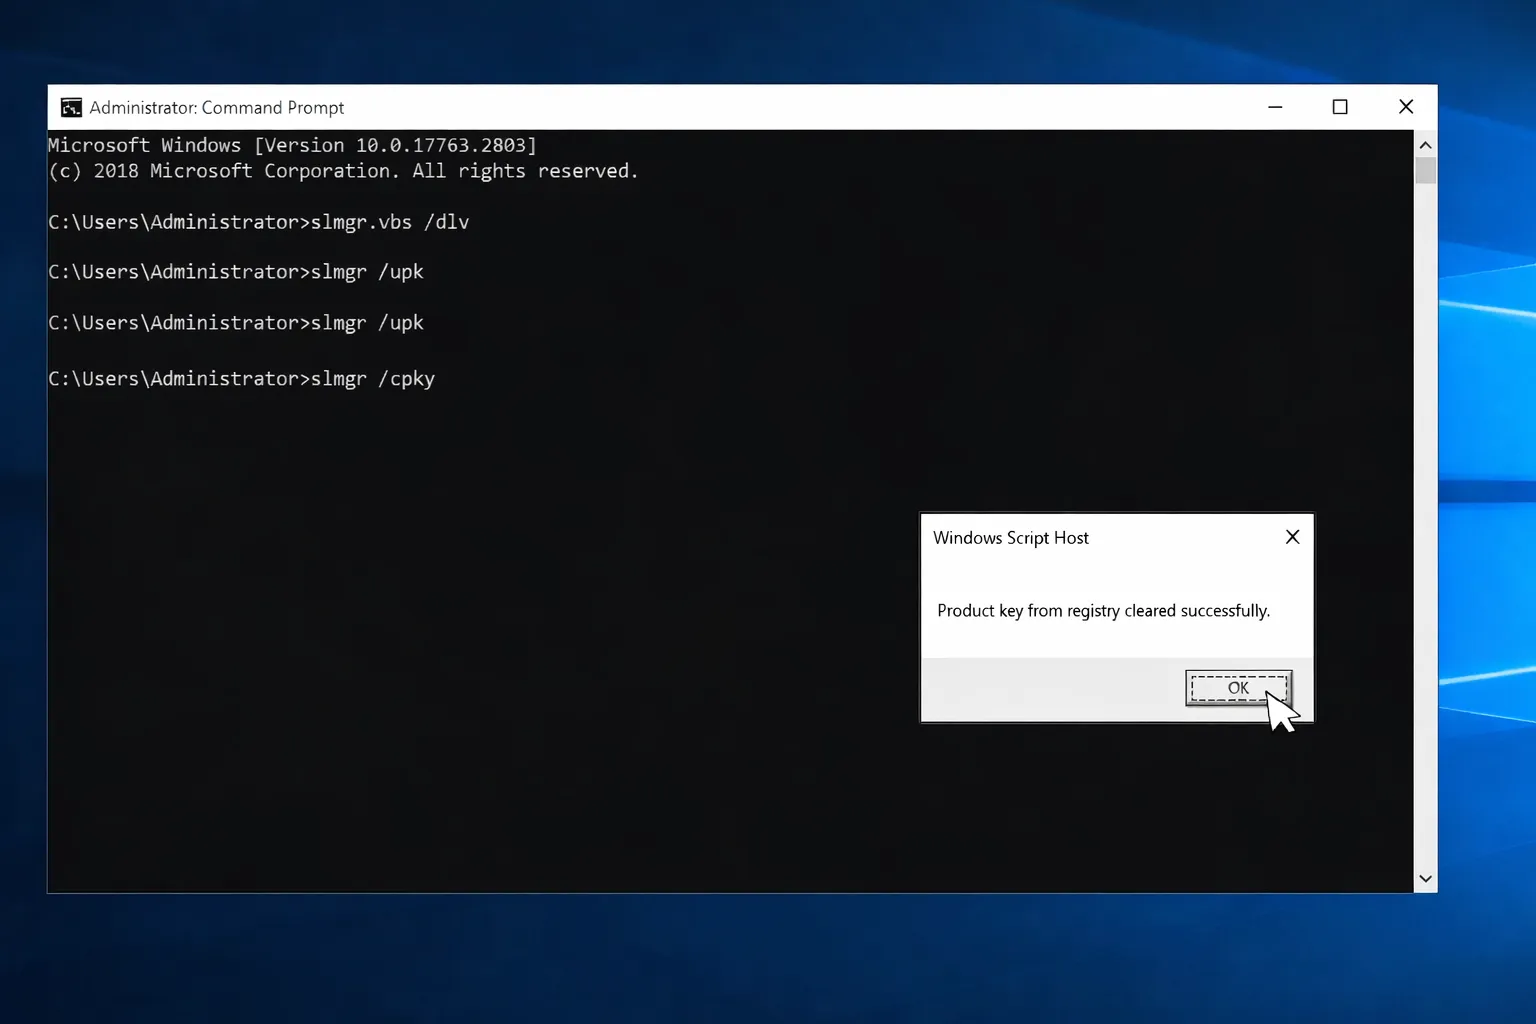Screen dimensions: 1536x1024
Task: Click the highlighted OK confirmation button
Action: click(x=1238, y=688)
